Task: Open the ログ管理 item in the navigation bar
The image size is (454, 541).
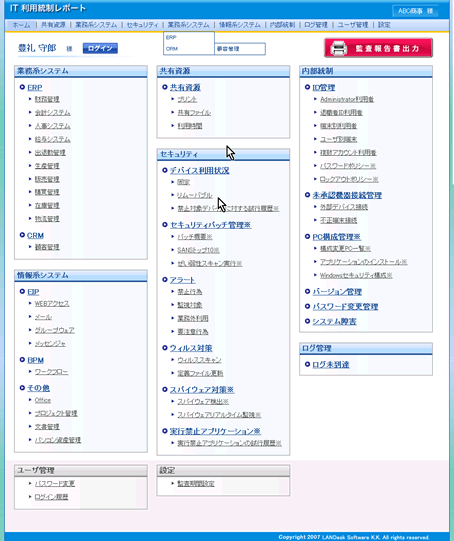Action: tap(316, 25)
